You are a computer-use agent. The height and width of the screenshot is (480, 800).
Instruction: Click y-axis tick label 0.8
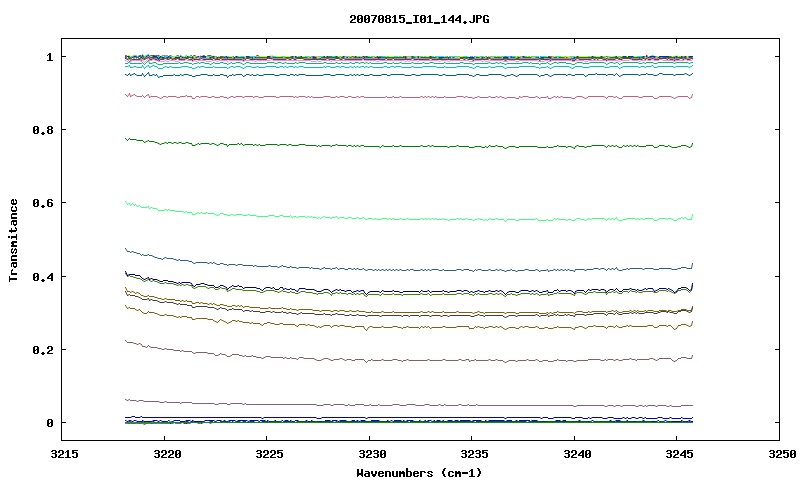(43, 130)
